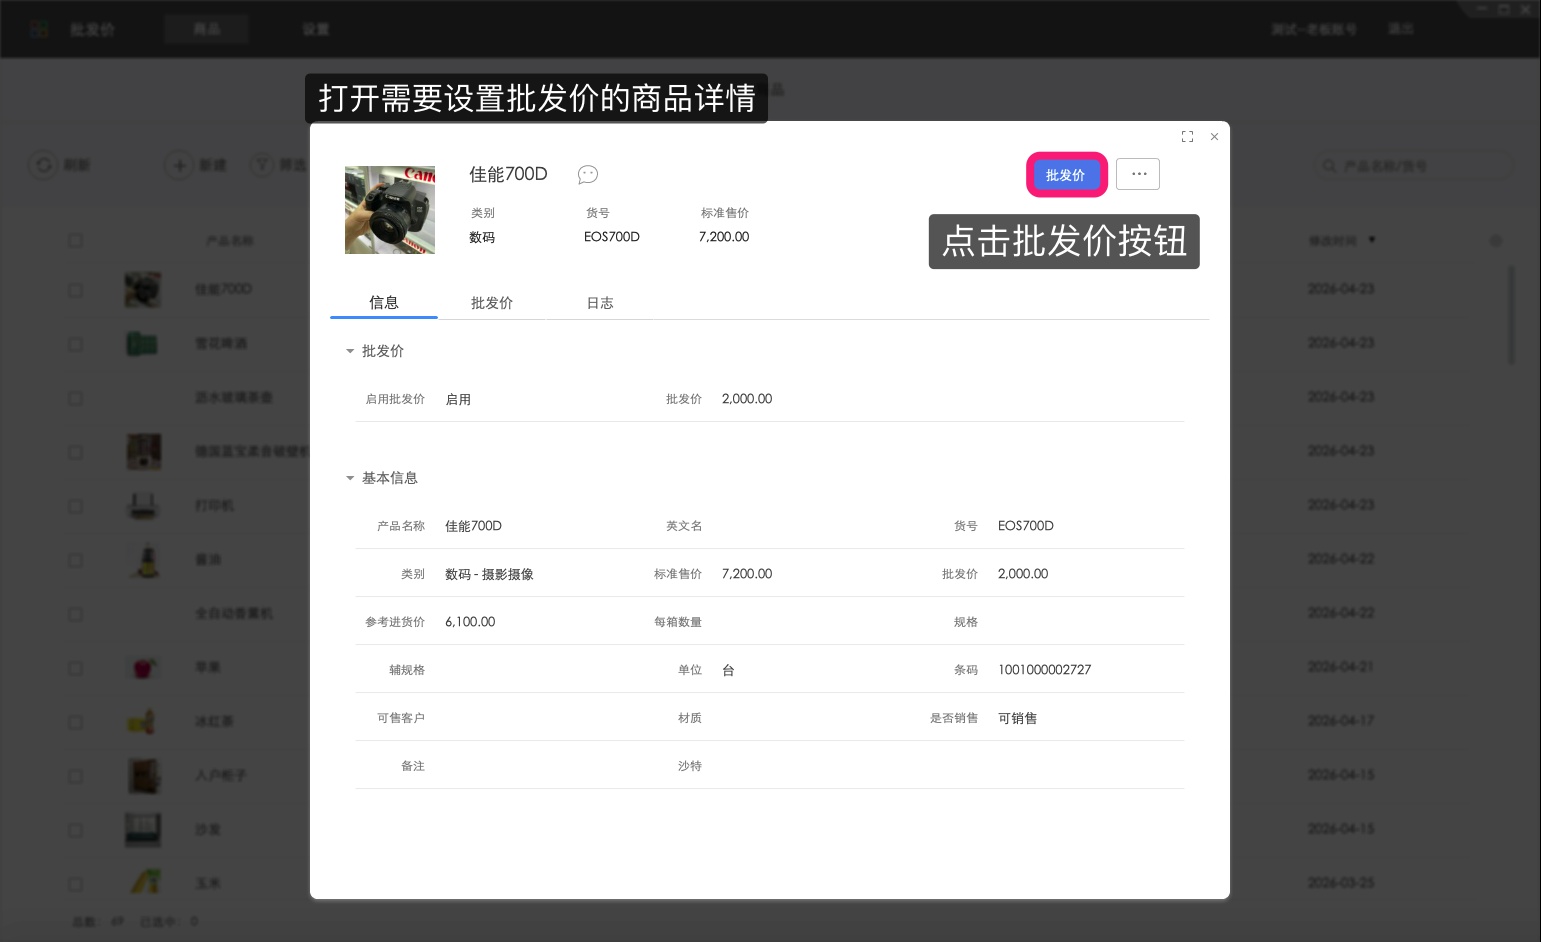Viewport: 1541px width, 942px height.
Task: Click the date 2026-04-17 in list
Action: 1341,721
